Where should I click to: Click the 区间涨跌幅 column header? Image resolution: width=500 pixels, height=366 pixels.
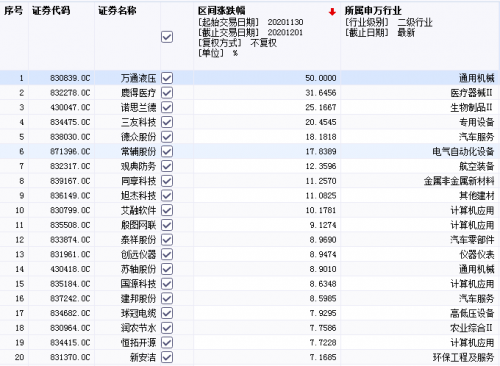(x=221, y=11)
